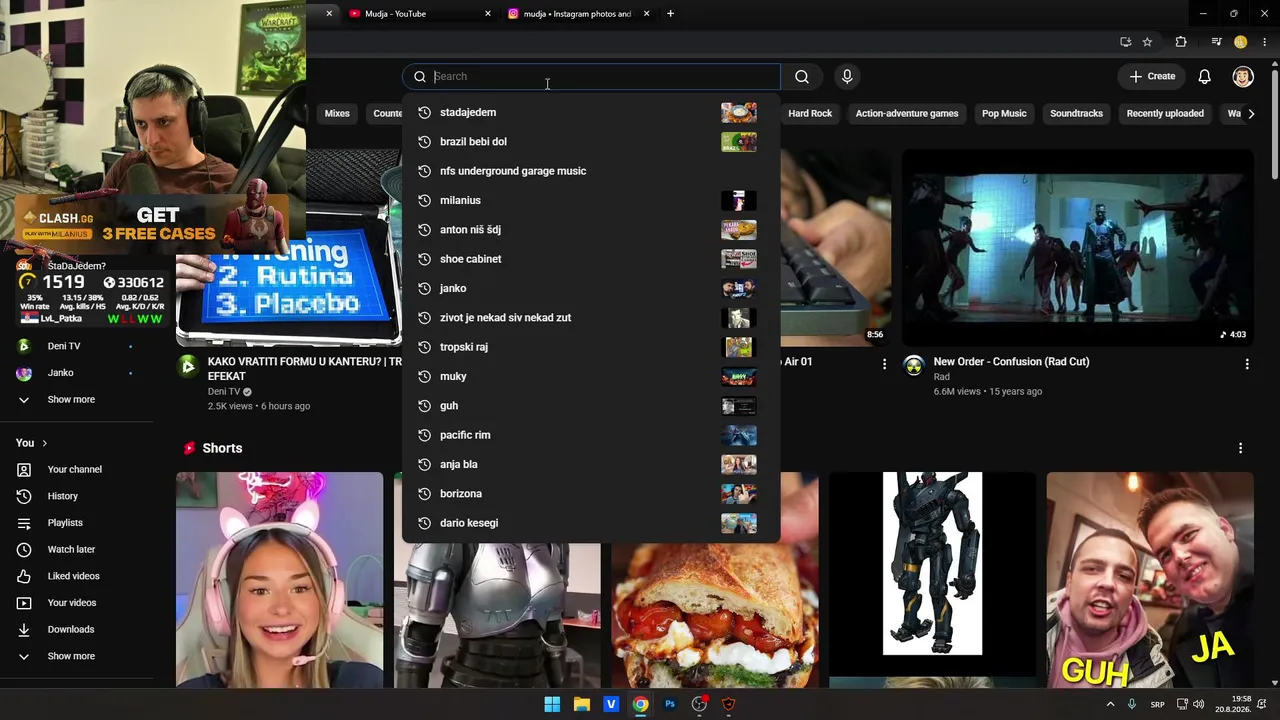The image size is (1280, 720).
Task: Choose the 'tropski raj' search suggestion
Action: 591,347
